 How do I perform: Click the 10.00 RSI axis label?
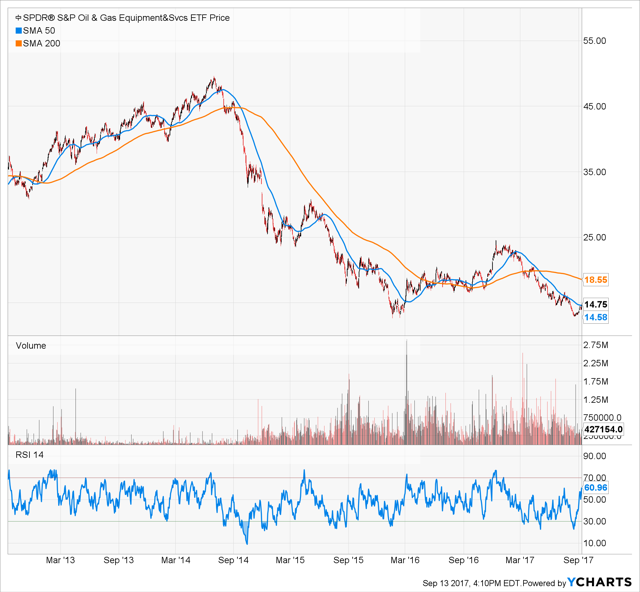point(595,543)
